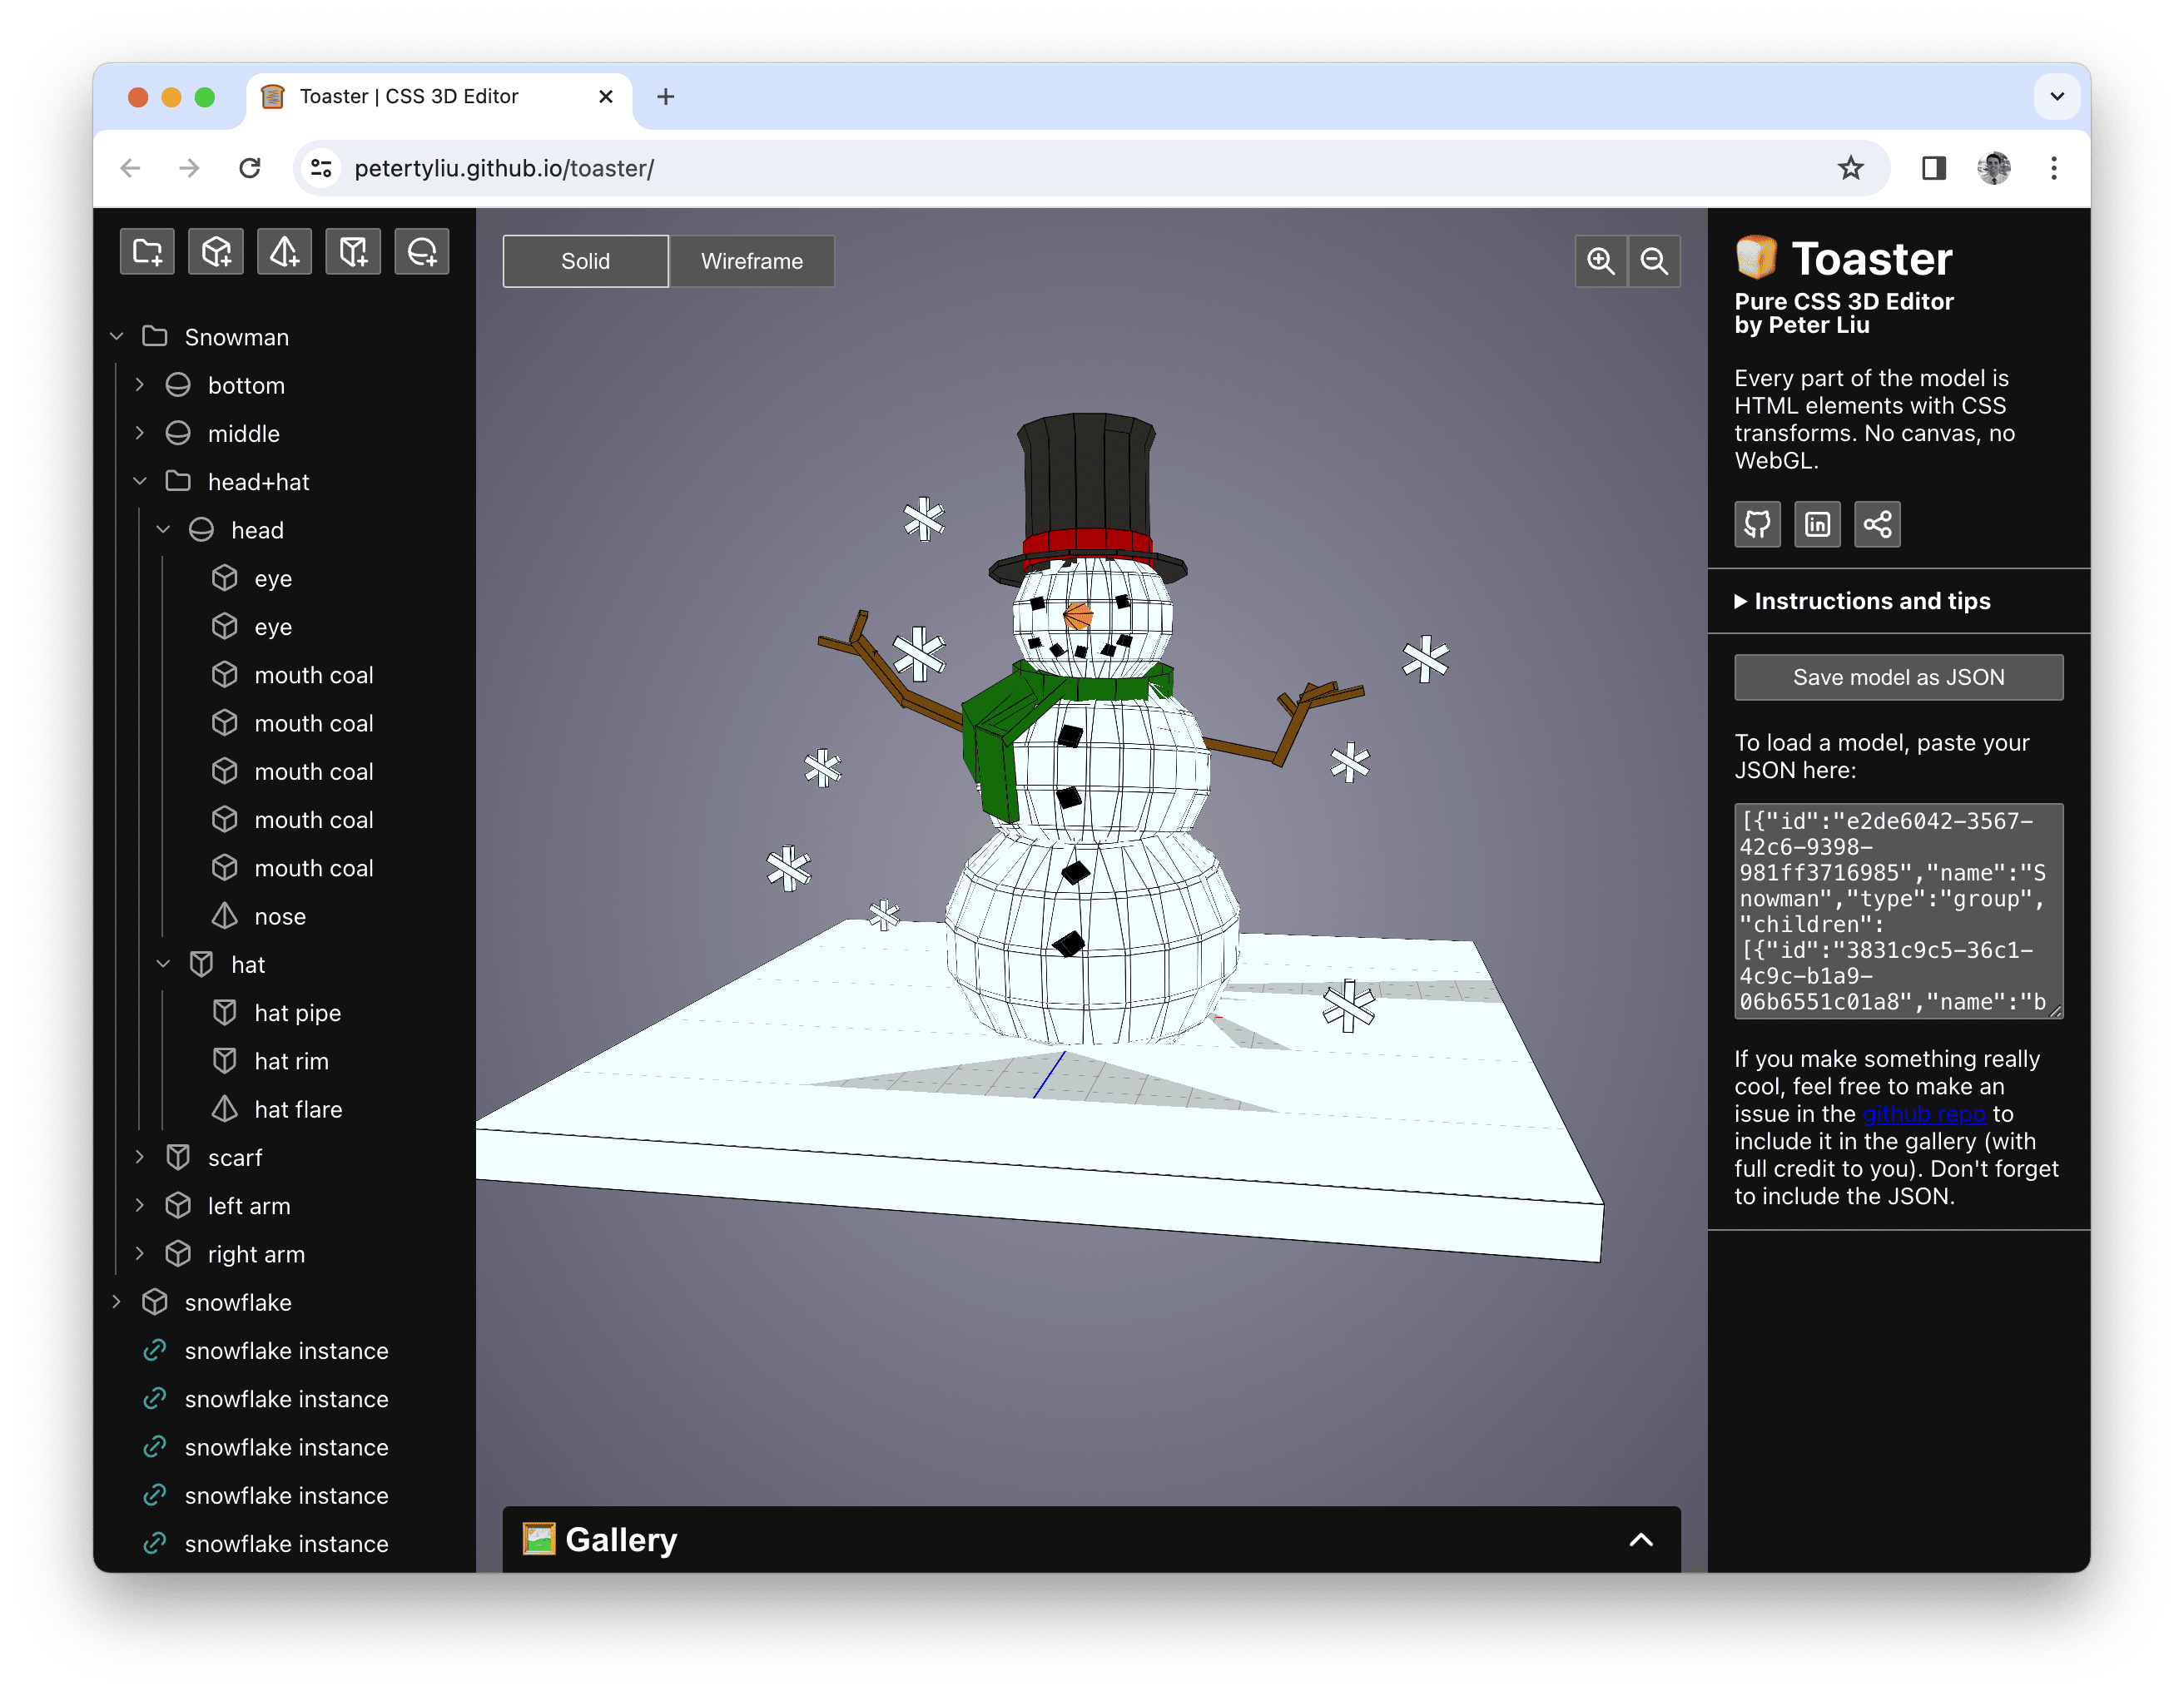Screen dimensions: 2184x1696
Task: Zoom in on the 3D viewport
Action: click(1600, 261)
